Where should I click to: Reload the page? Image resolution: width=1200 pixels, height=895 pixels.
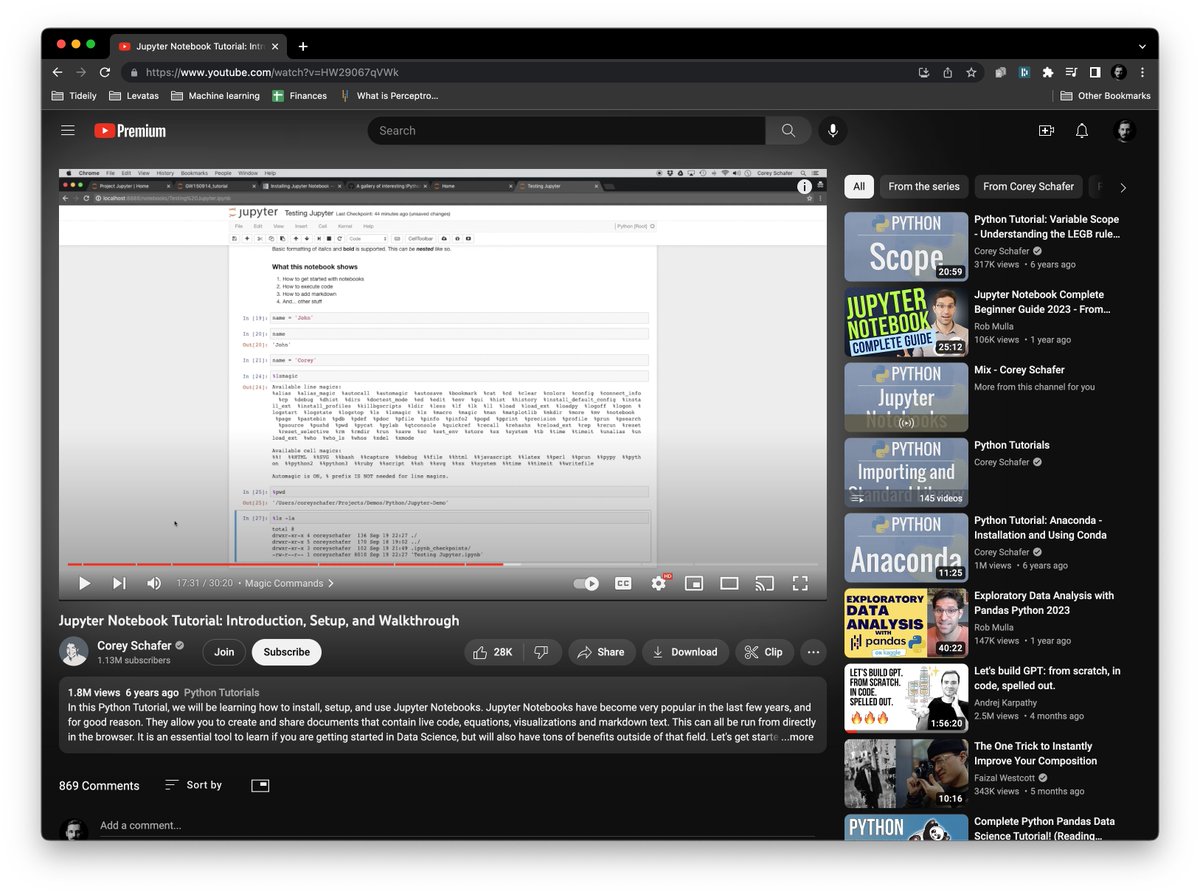coord(106,72)
